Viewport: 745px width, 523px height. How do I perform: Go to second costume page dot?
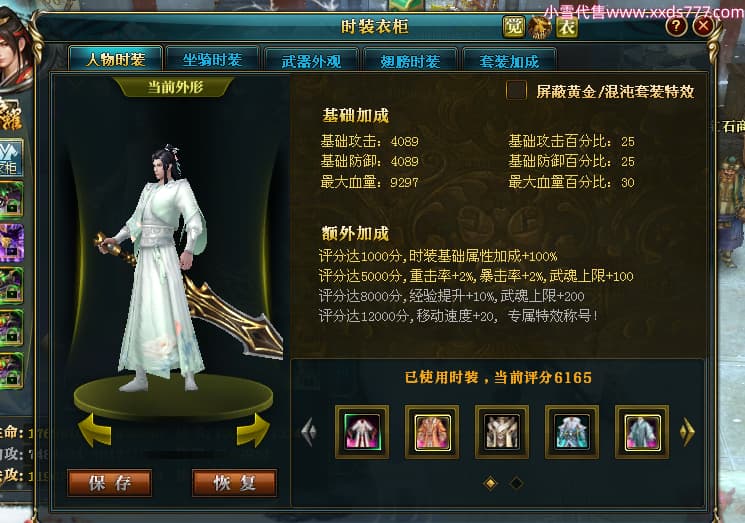[516, 484]
